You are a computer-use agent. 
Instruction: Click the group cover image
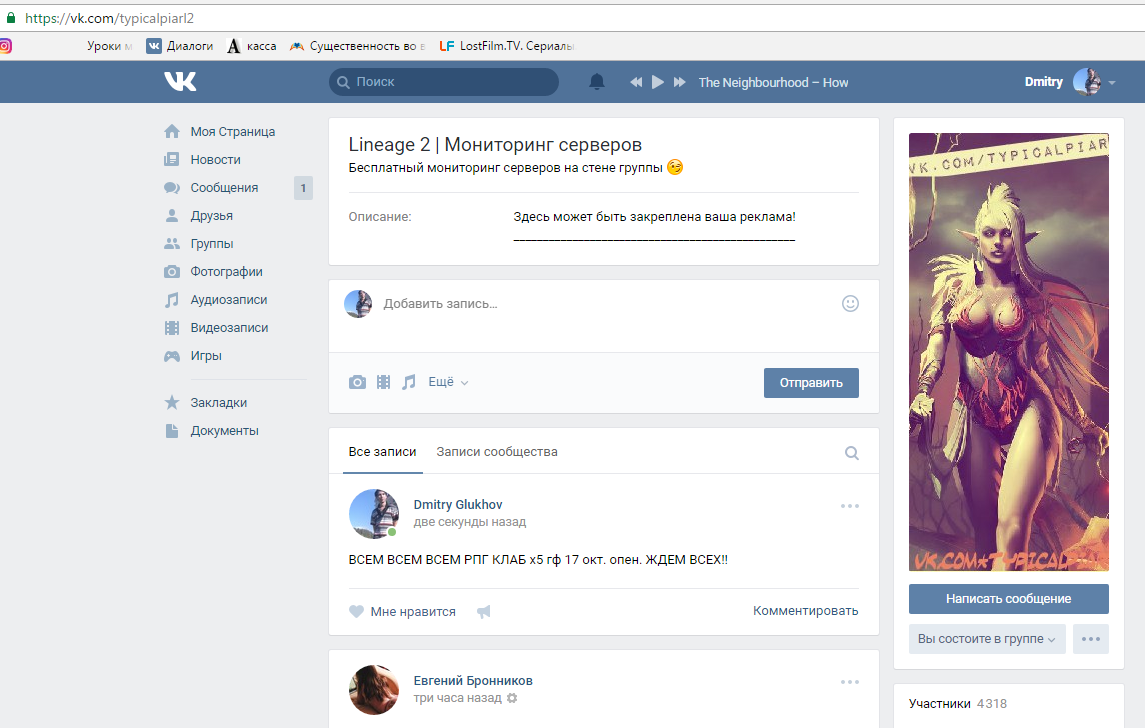1008,352
